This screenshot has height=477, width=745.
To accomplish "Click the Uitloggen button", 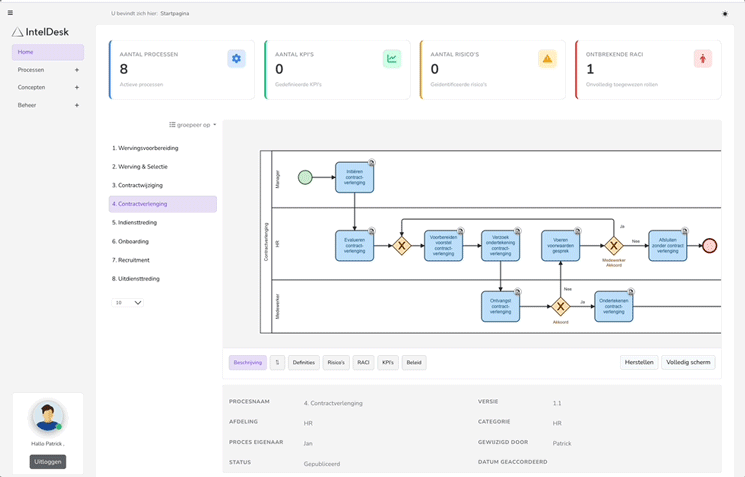I will [48, 462].
